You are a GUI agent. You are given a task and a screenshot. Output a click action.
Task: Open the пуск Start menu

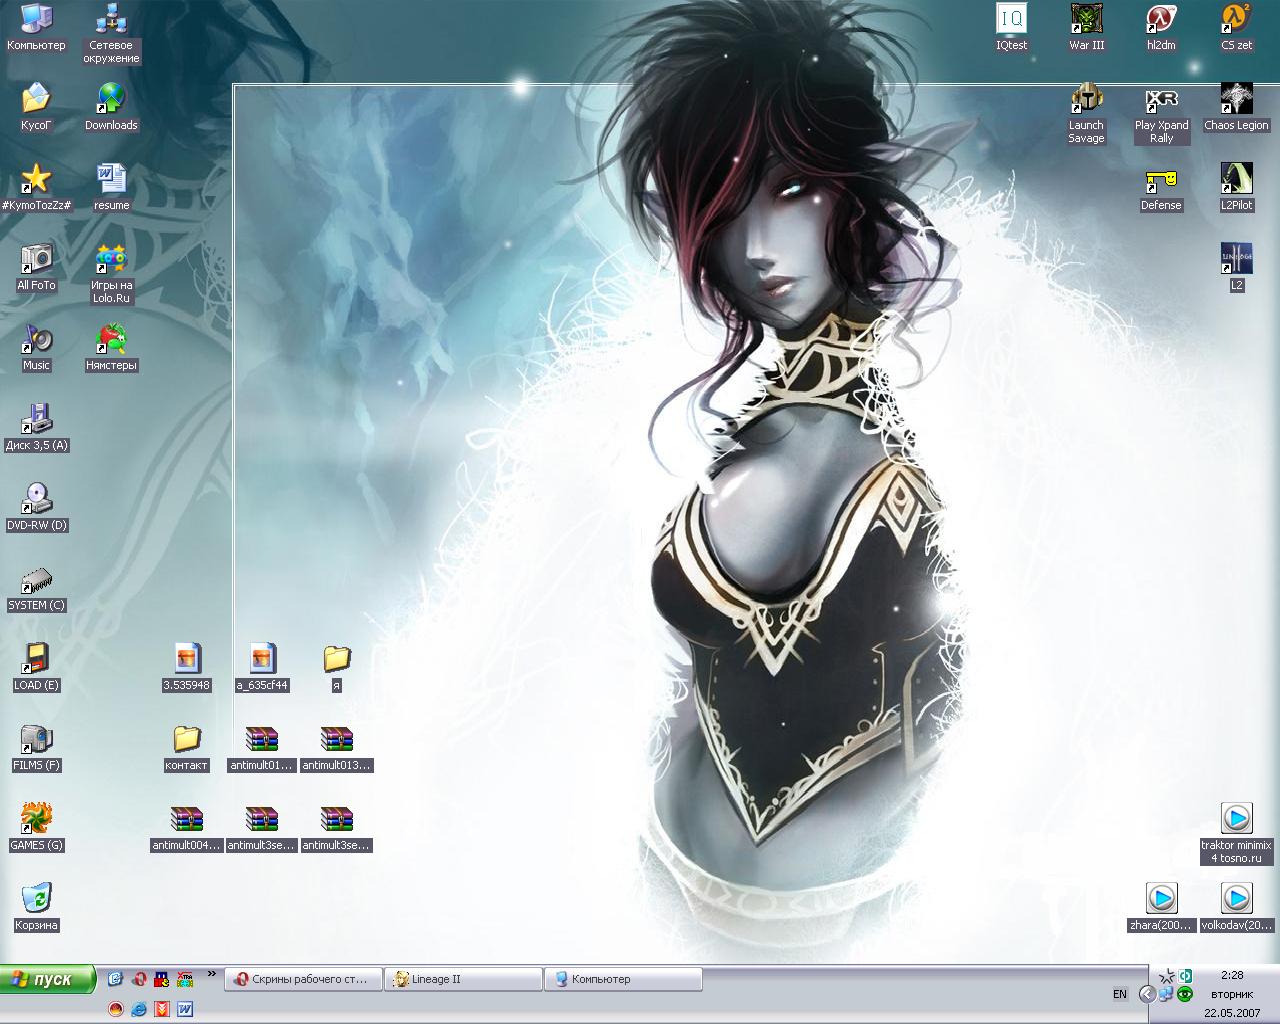(x=47, y=979)
